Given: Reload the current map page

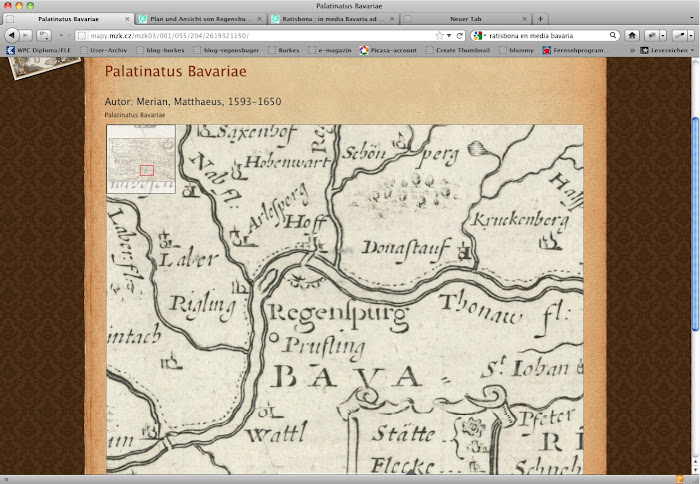Looking at the screenshot, I should click(x=461, y=35).
